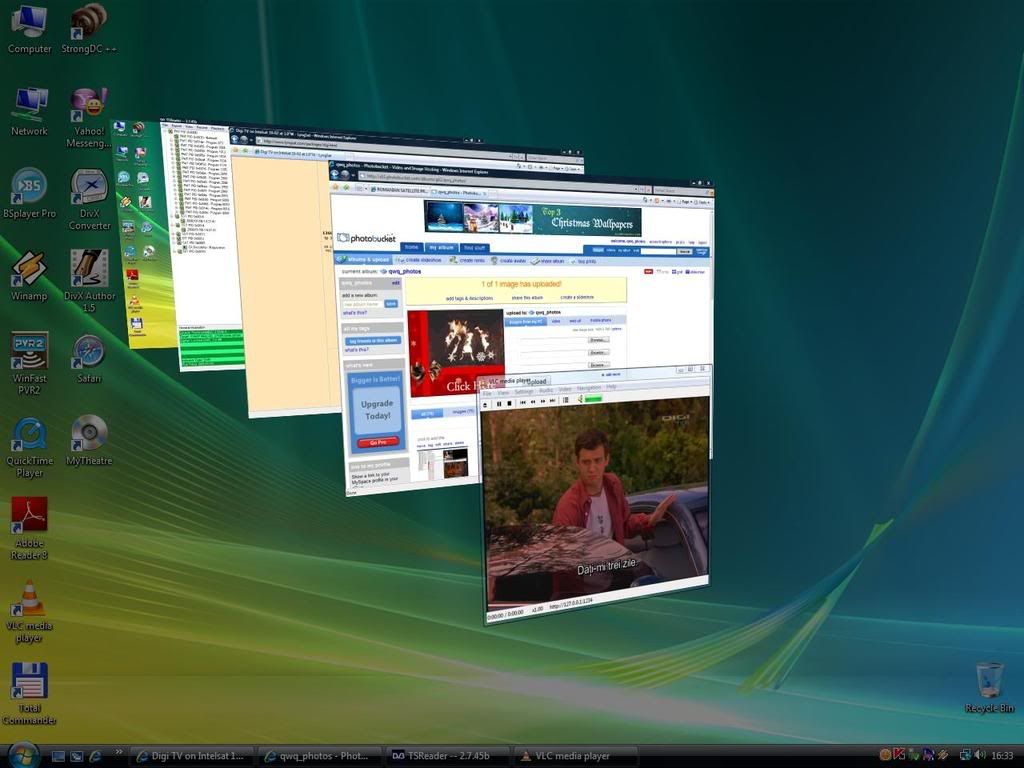Click the Windows Start orb
Screen dimensions: 1024x768
pos(22,755)
